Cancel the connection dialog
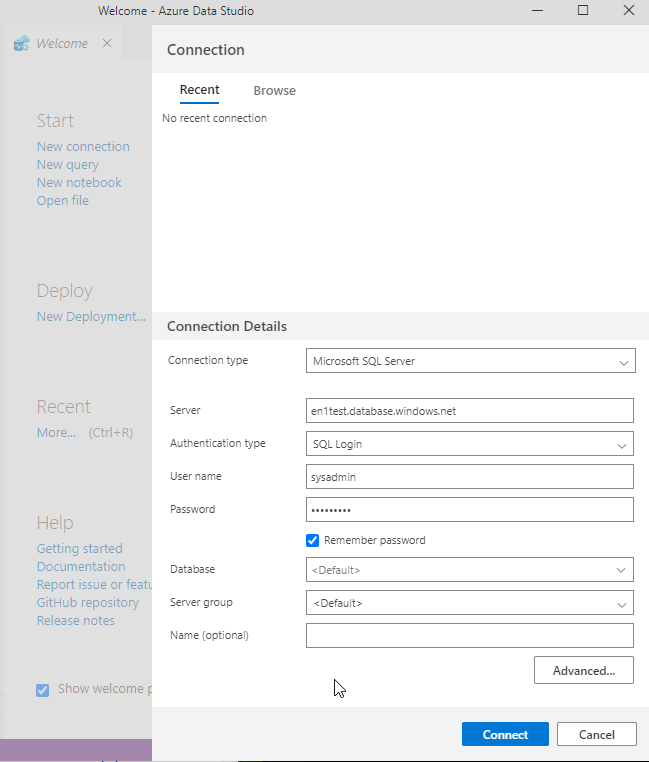This screenshot has width=649, height=762. pos(596,734)
